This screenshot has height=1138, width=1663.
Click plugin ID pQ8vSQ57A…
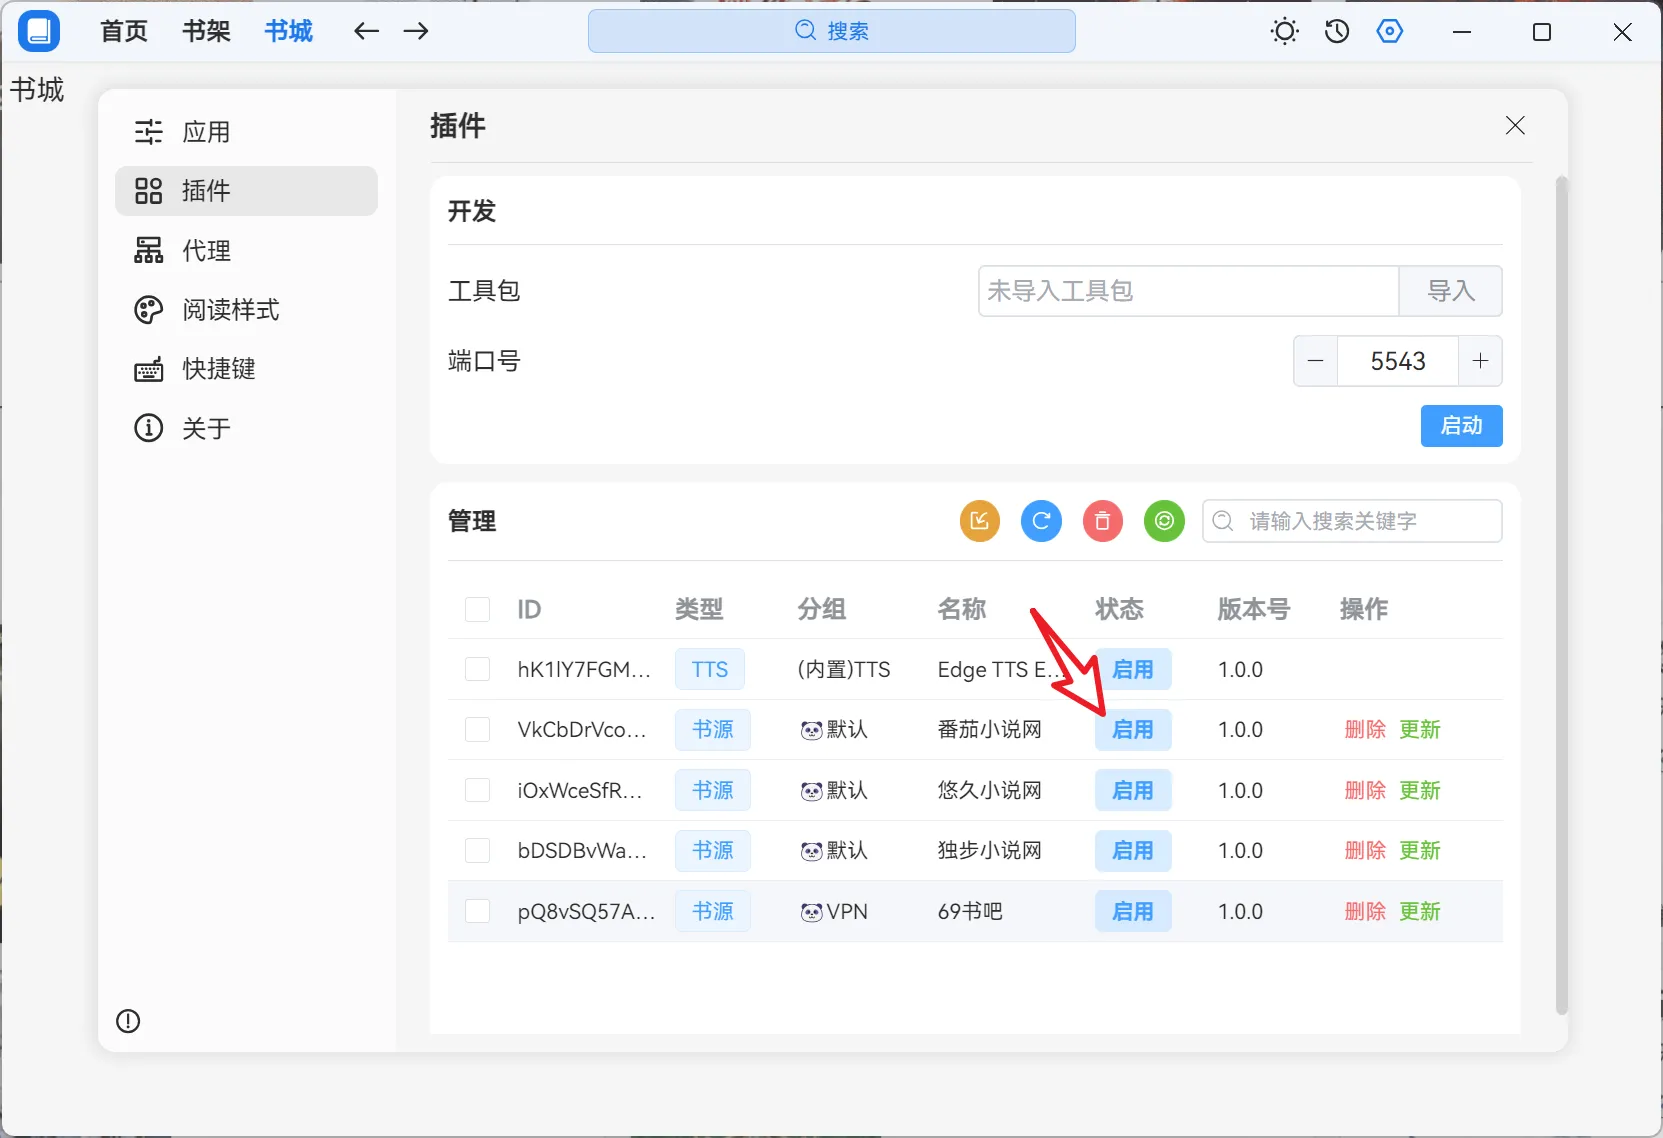coord(586,911)
